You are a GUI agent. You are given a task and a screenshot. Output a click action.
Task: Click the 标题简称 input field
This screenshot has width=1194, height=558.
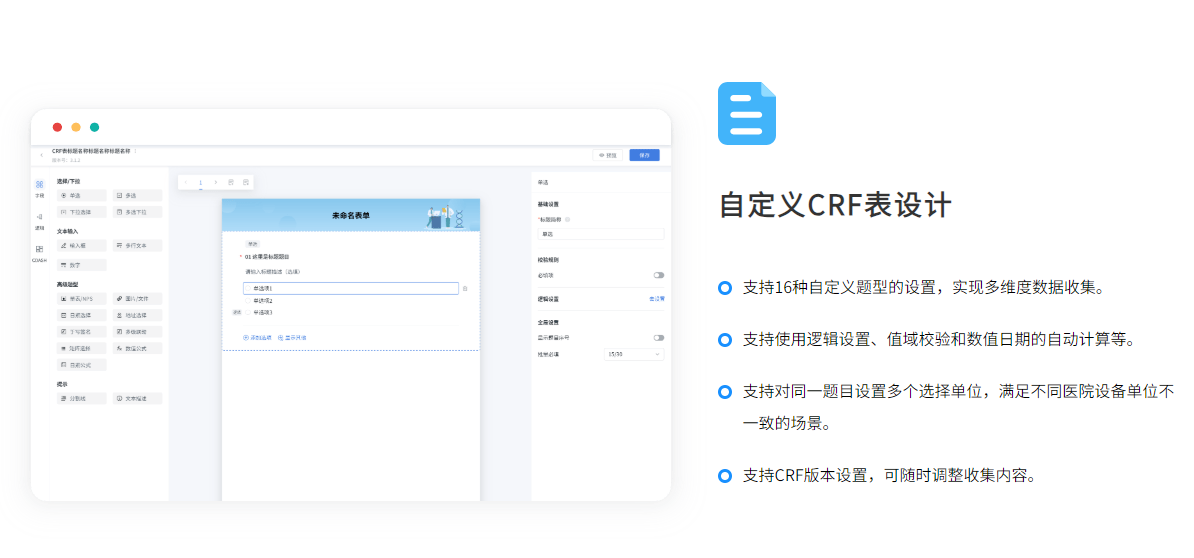click(x=600, y=234)
